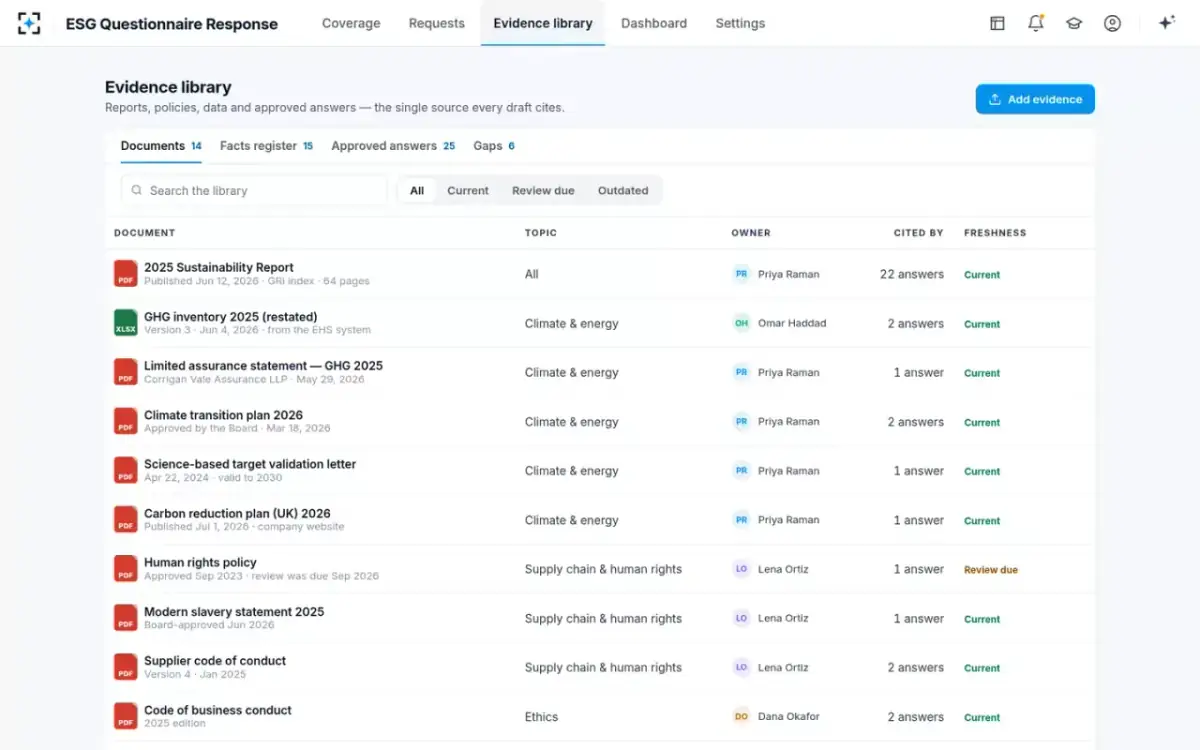
Task: Click the PDF icon for Human rights policy
Action: click(126, 569)
